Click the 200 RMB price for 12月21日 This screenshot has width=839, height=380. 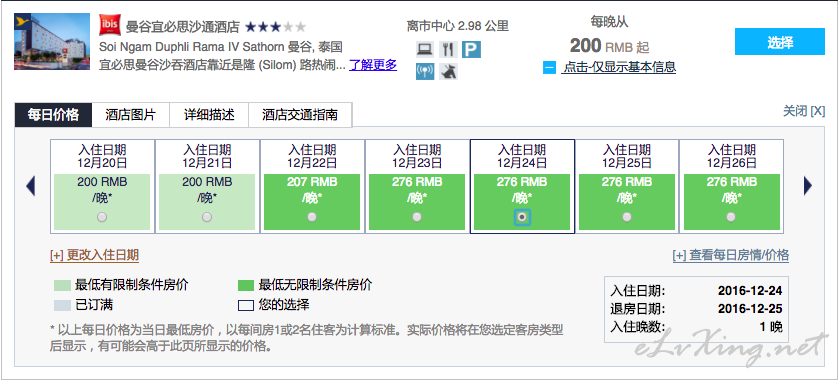[207, 182]
